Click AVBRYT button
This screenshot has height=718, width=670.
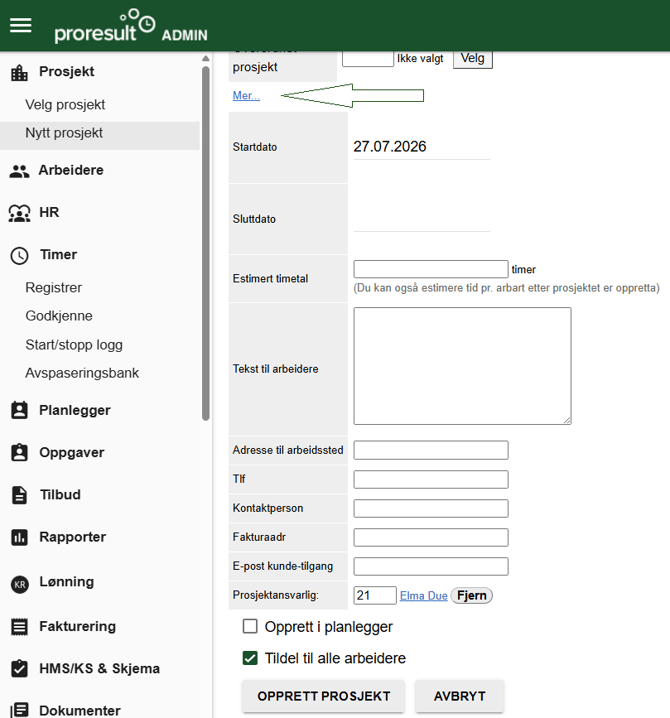pos(459,696)
